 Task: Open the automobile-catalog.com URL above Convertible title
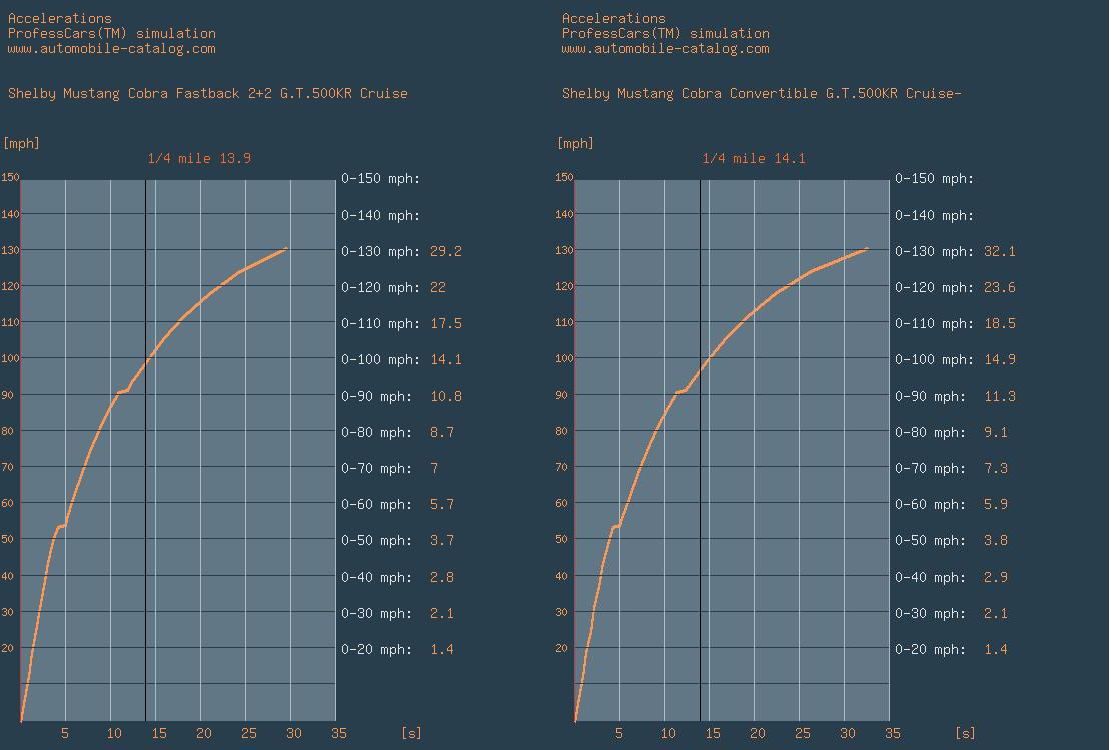(x=665, y=49)
